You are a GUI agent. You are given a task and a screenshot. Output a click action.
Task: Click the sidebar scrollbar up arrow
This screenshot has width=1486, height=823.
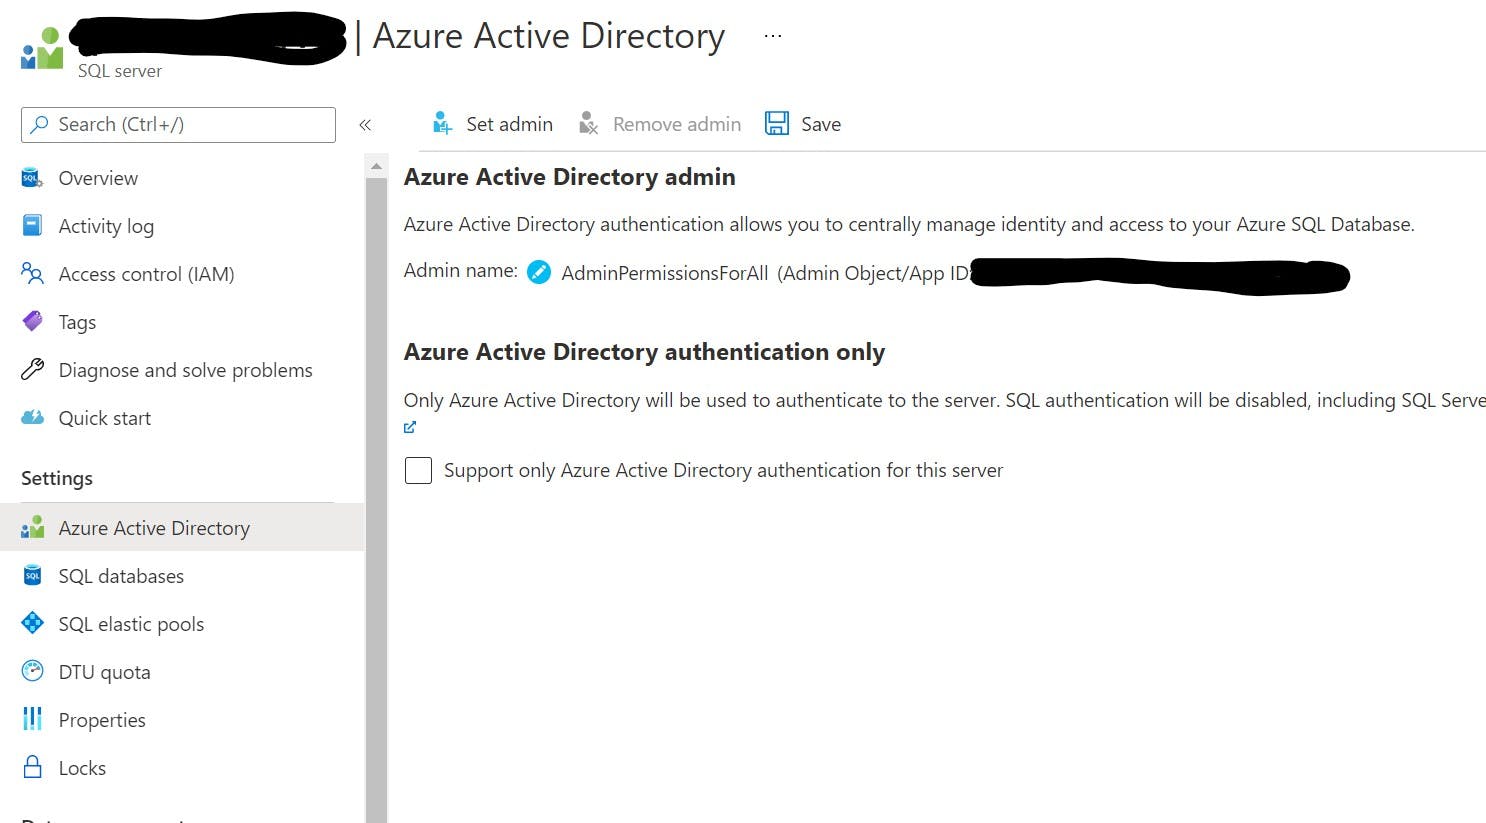[376, 166]
